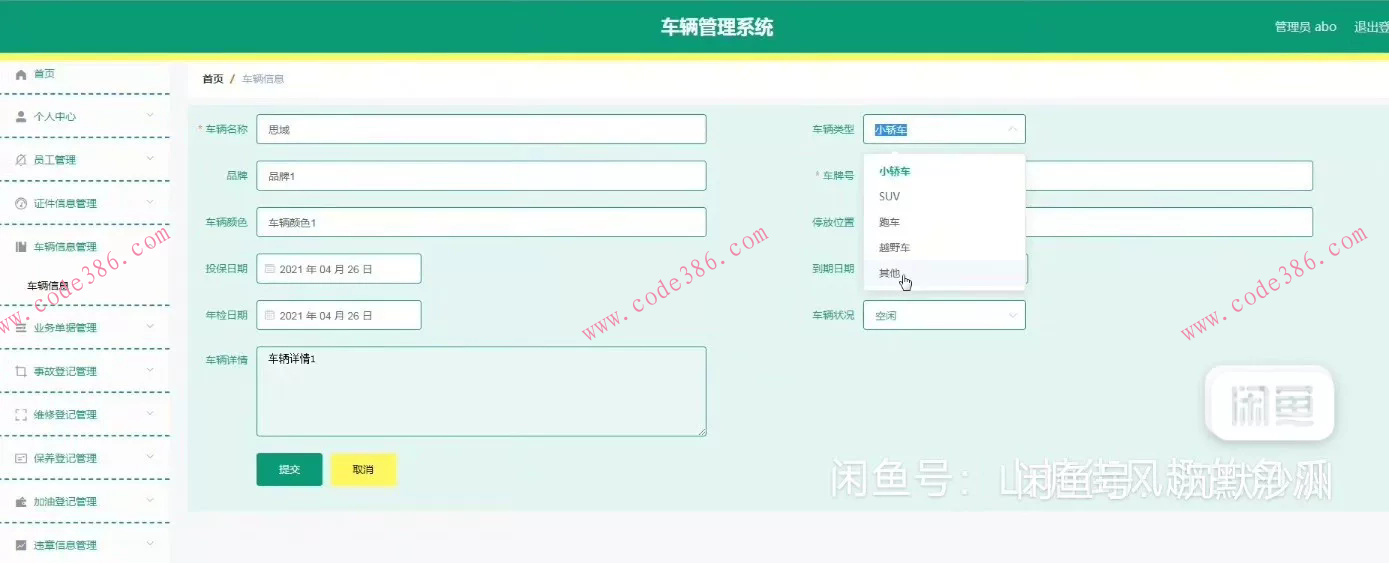Click the 加油登记管理 sidebar icon
Image resolution: width=1389 pixels, height=563 pixels.
pos(21,501)
